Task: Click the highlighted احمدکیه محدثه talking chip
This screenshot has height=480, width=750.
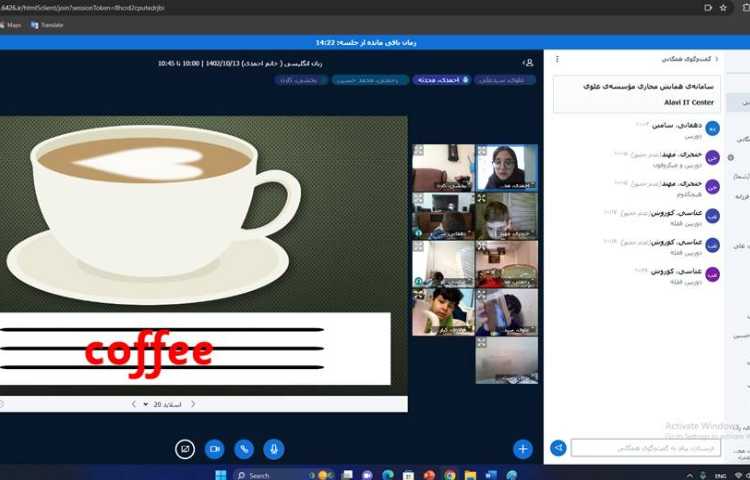Action: (441, 80)
